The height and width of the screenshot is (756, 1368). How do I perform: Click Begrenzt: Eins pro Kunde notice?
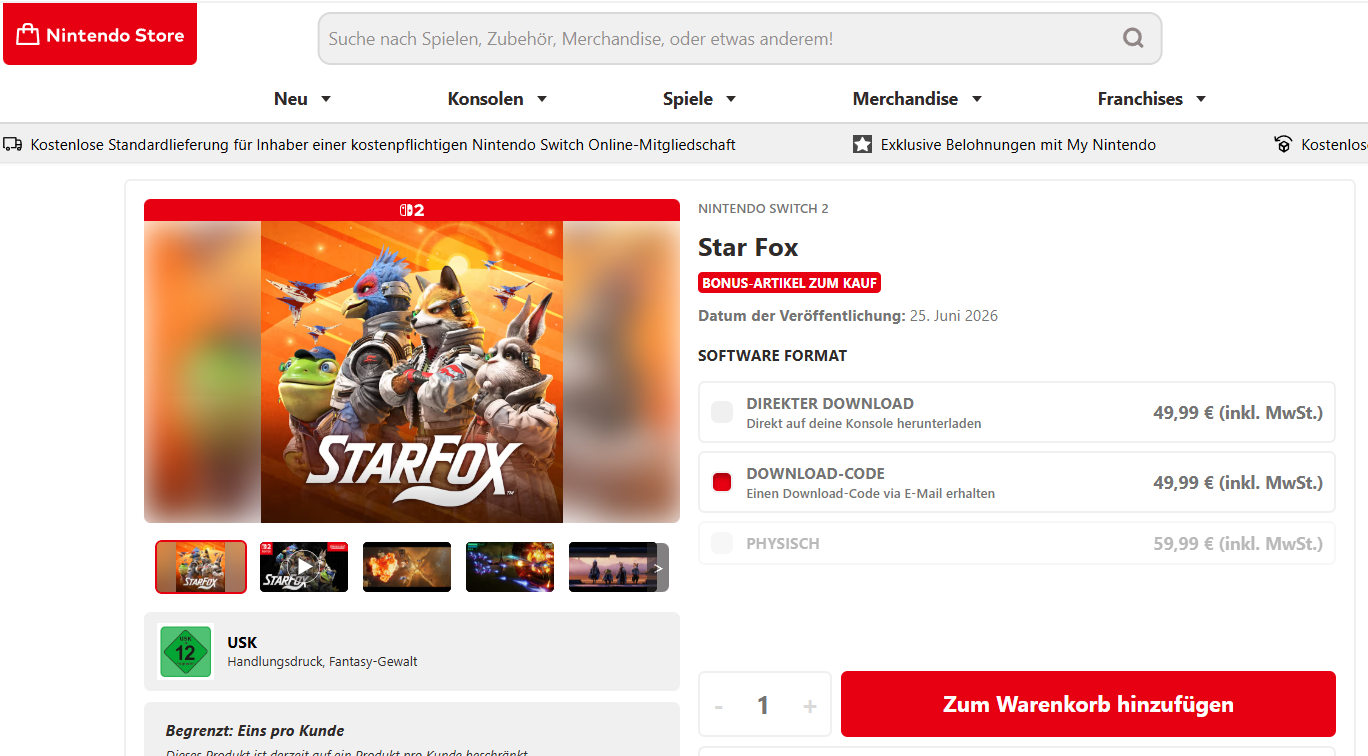click(255, 731)
